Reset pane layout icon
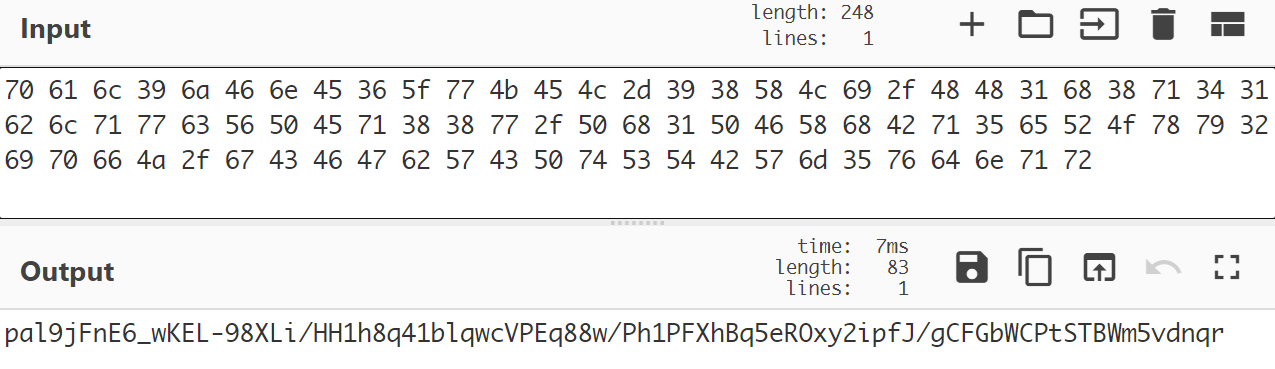1275x369 pixels. point(1226,25)
